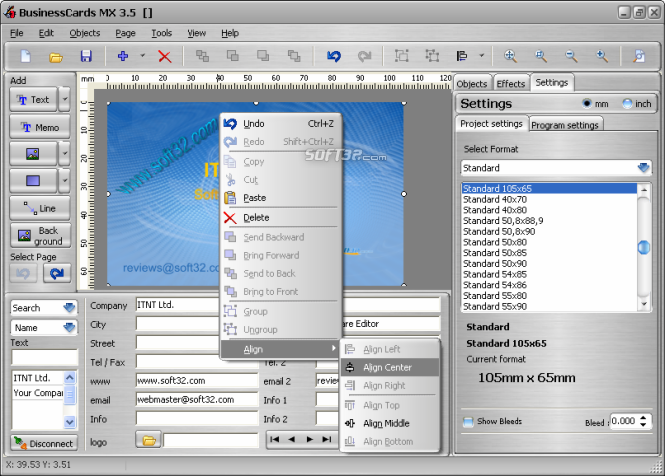The width and height of the screenshot is (665, 476).
Task: Click the format list scrollbar thumb
Action: [x=643, y=247]
